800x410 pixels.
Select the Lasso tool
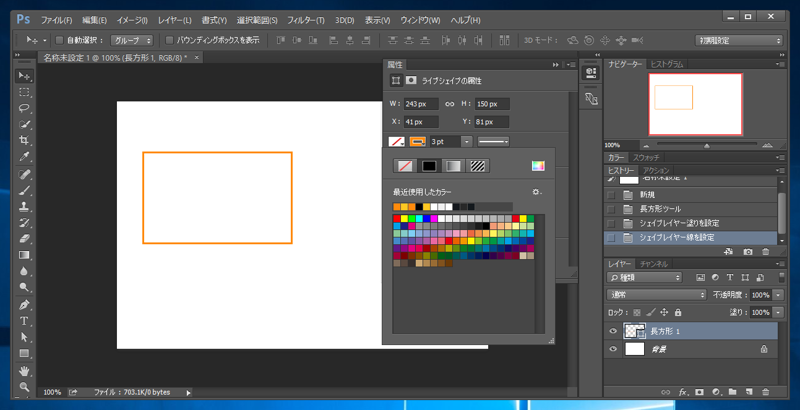coord(24,108)
